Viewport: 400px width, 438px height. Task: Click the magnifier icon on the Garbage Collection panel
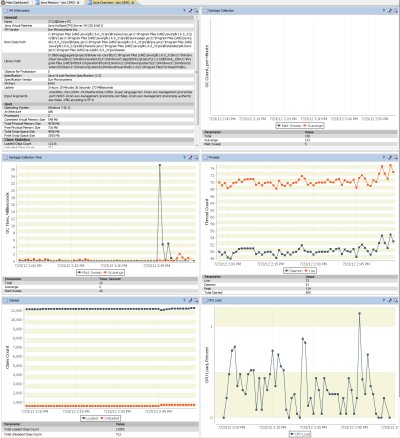pos(395,11)
